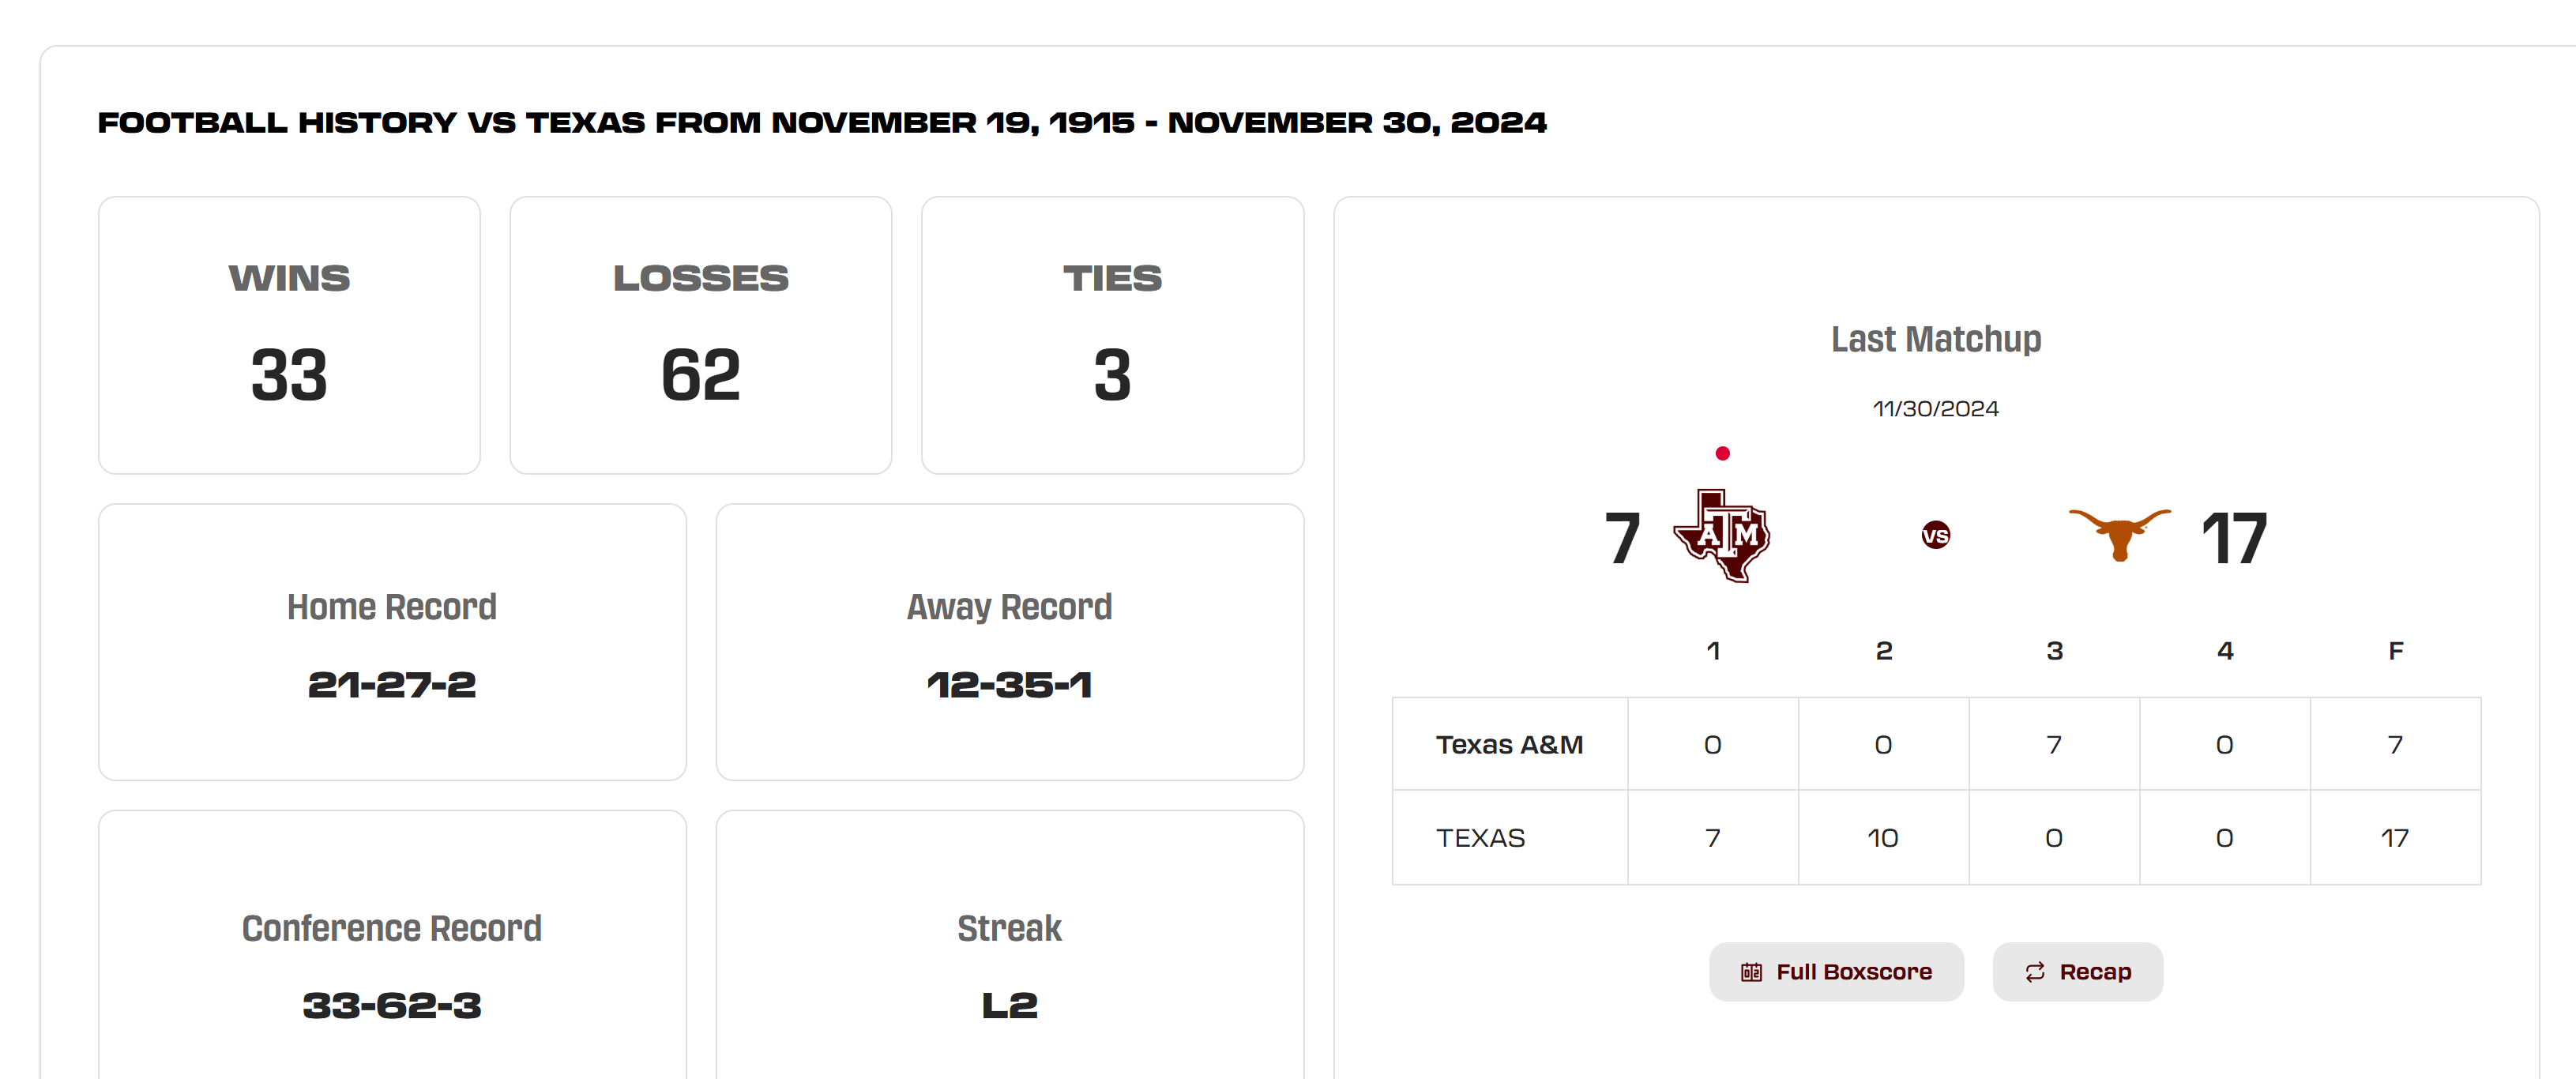Click the red dot above A&M logo
Viewport: 2576px width, 1079px height.
(1722, 454)
